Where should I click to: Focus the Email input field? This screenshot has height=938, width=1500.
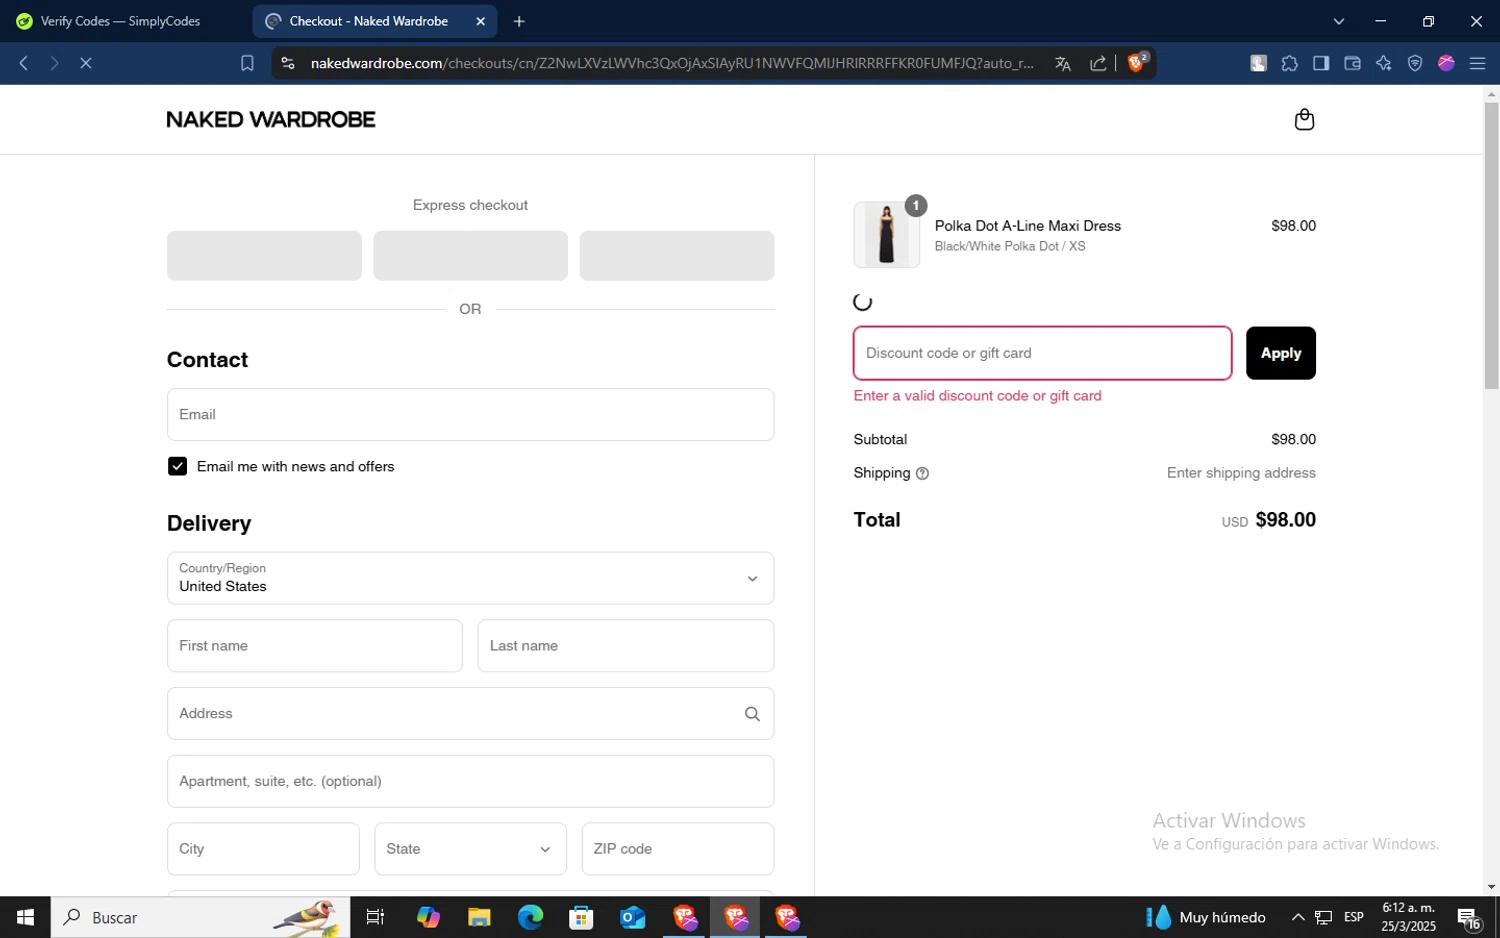470,415
